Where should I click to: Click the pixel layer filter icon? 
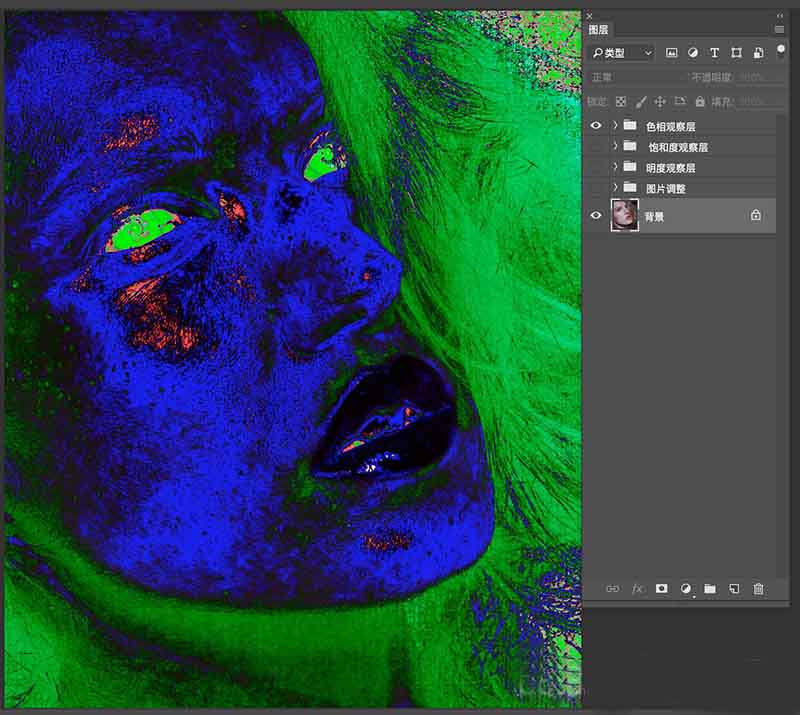tap(672, 53)
